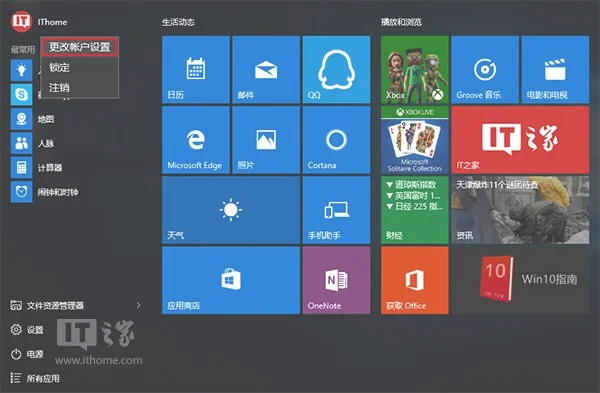Image resolution: width=600 pixels, height=393 pixels.
Task: Open the 人脉 people app icon
Action: [x=21, y=143]
